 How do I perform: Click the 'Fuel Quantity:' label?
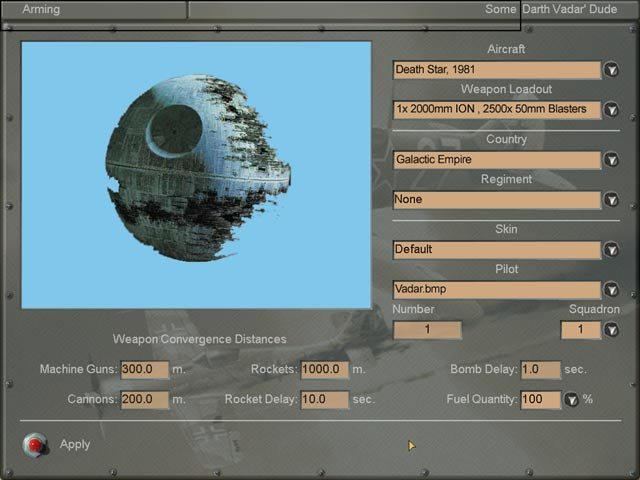click(482, 399)
